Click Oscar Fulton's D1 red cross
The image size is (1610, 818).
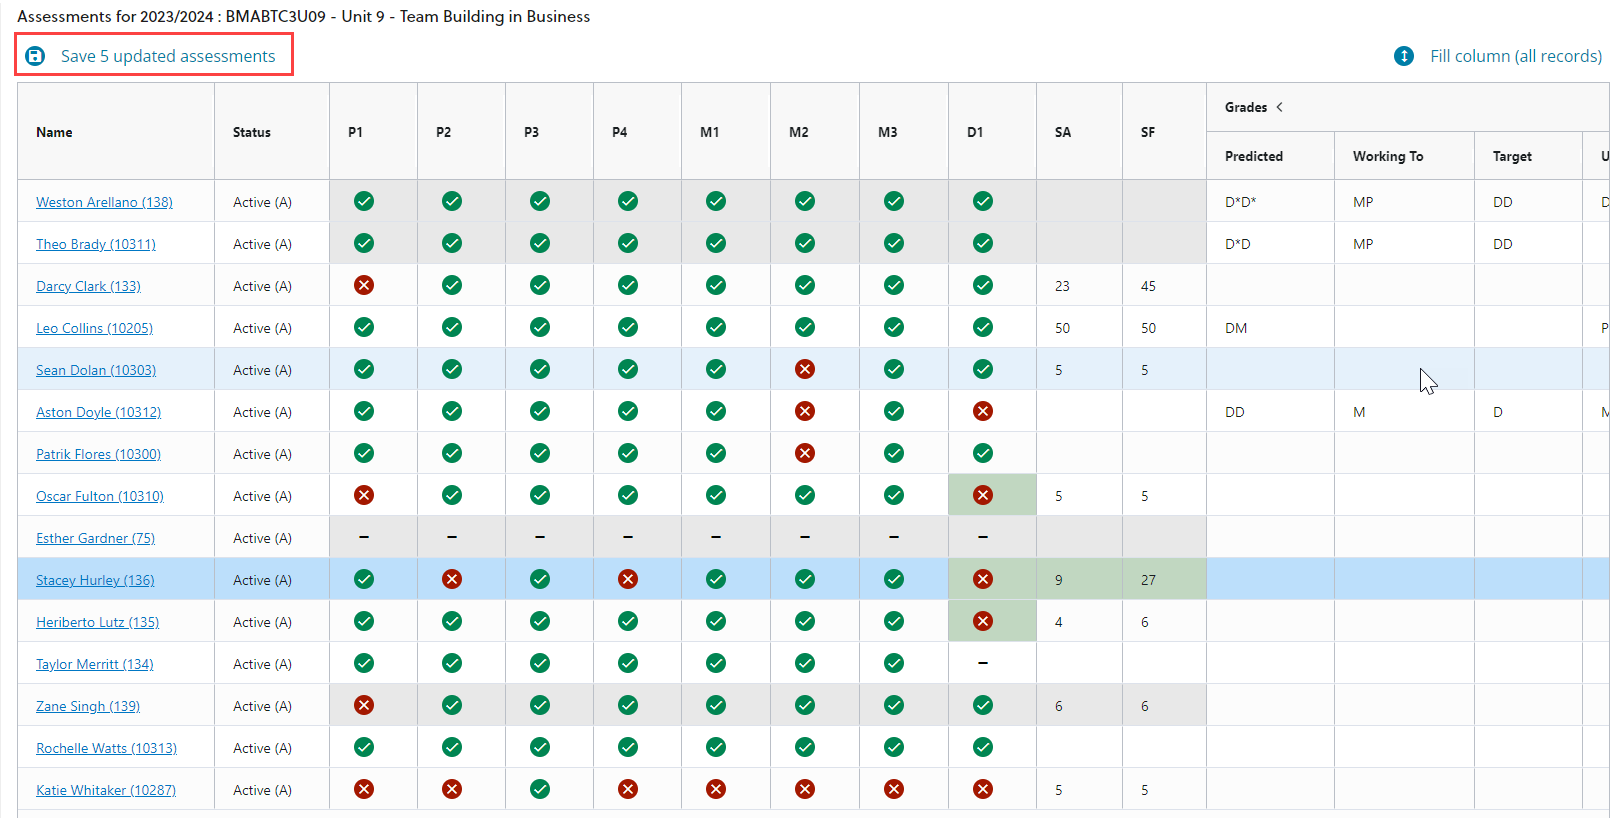point(983,496)
